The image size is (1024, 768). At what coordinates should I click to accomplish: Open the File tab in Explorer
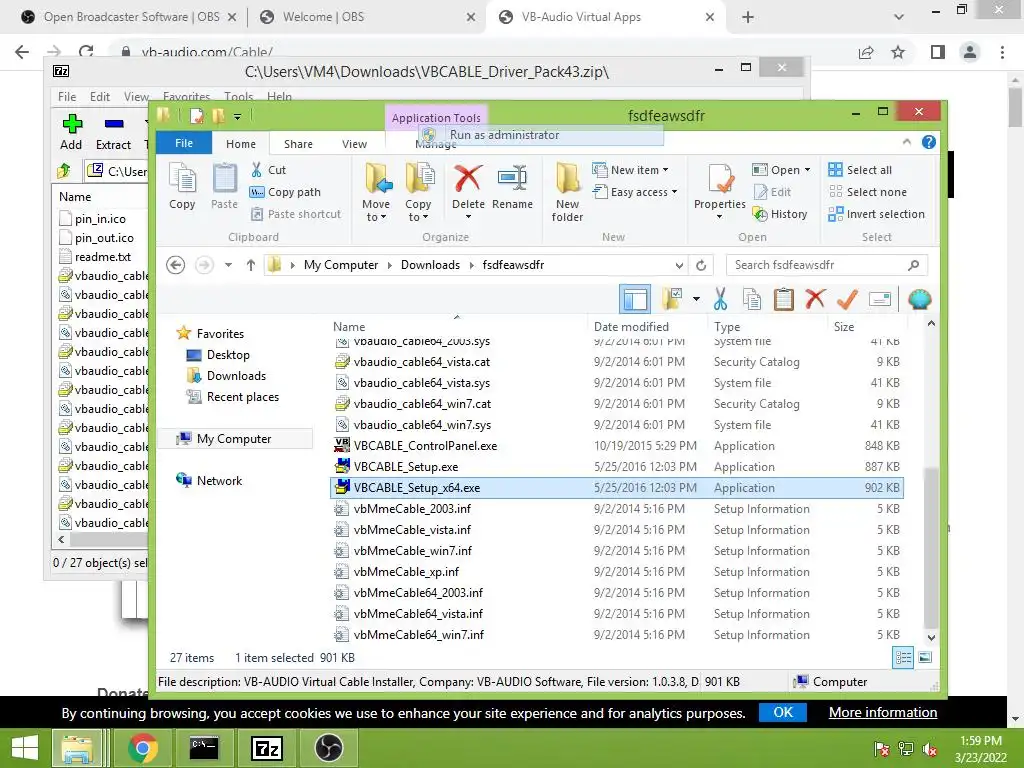click(184, 143)
